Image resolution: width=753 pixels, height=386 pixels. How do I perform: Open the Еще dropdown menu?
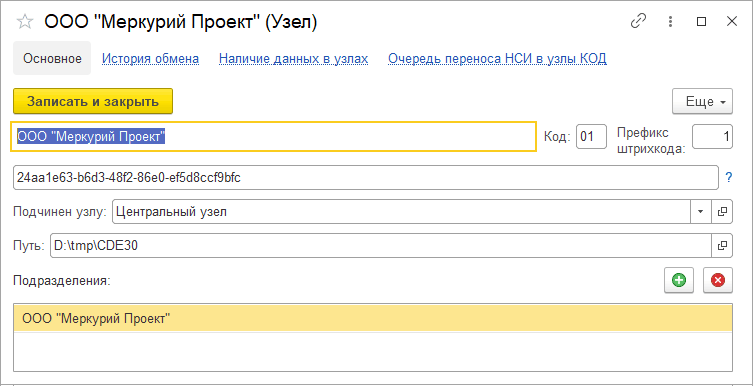(702, 101)
